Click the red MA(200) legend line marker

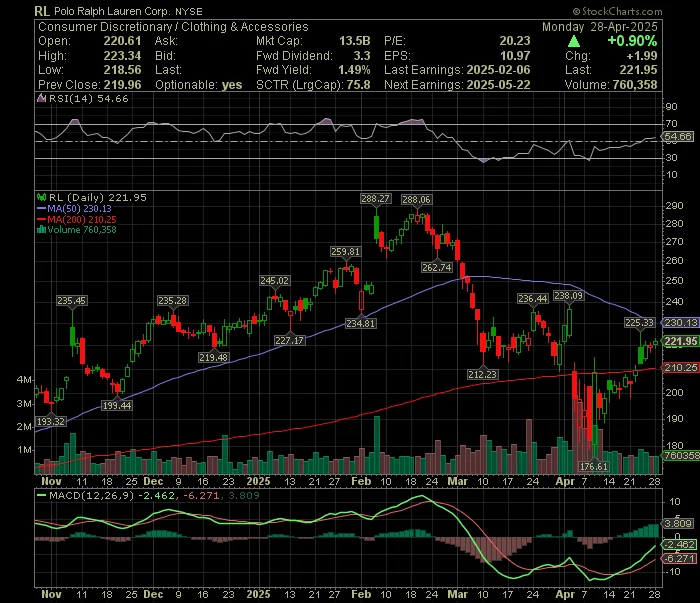[x=42, y=219]
